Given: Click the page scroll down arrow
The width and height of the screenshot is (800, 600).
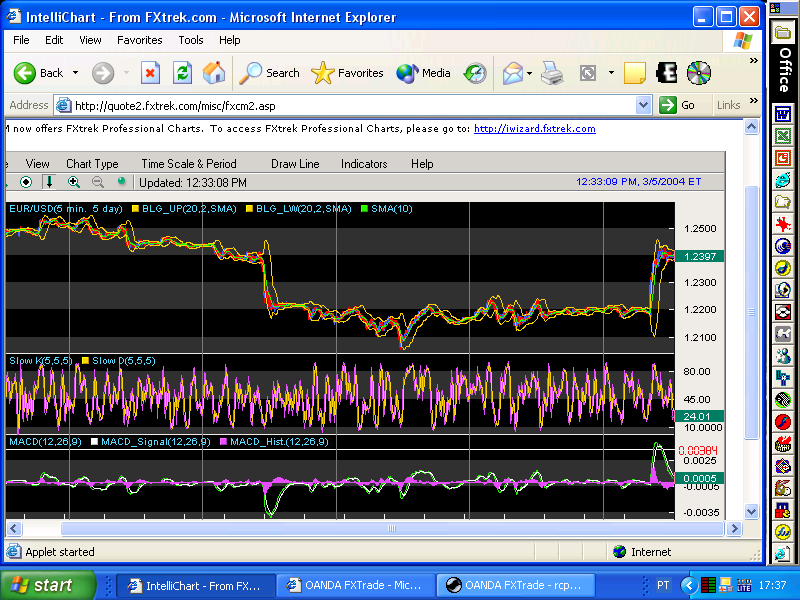Looking at the screenshot, I should point(752,511).
